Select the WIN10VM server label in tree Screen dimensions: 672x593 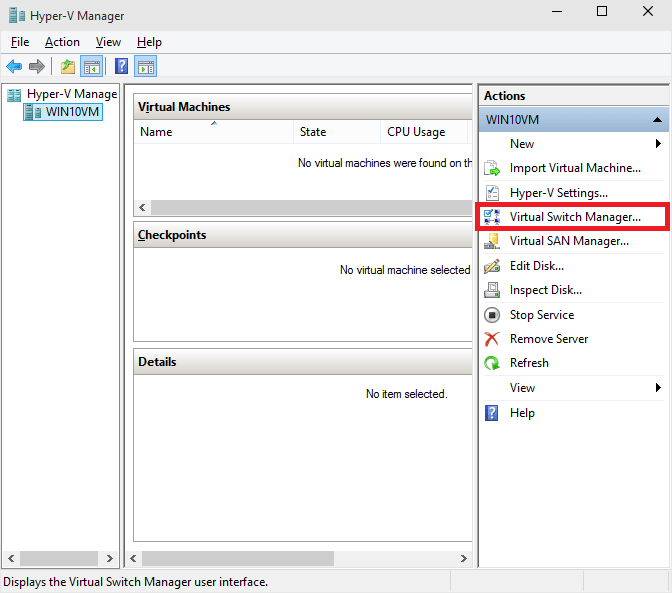(72, 112)
